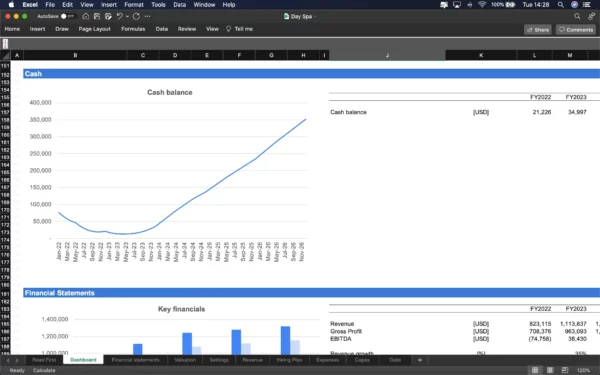Open the Help menu
This screenshot has width=600, height=375.
pos(229,5)
